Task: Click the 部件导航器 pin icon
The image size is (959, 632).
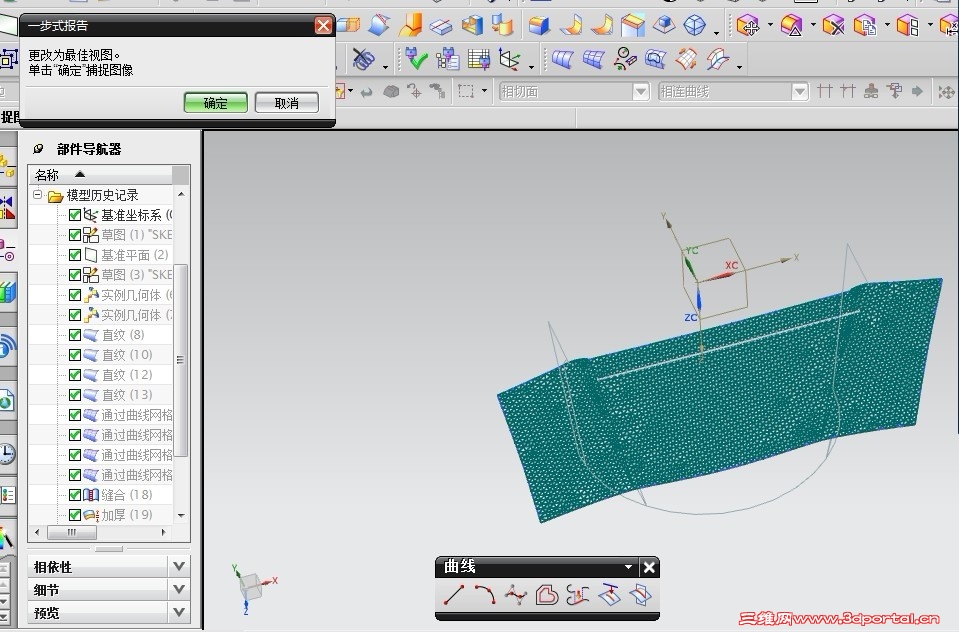Action: click(x=38, y=149)
